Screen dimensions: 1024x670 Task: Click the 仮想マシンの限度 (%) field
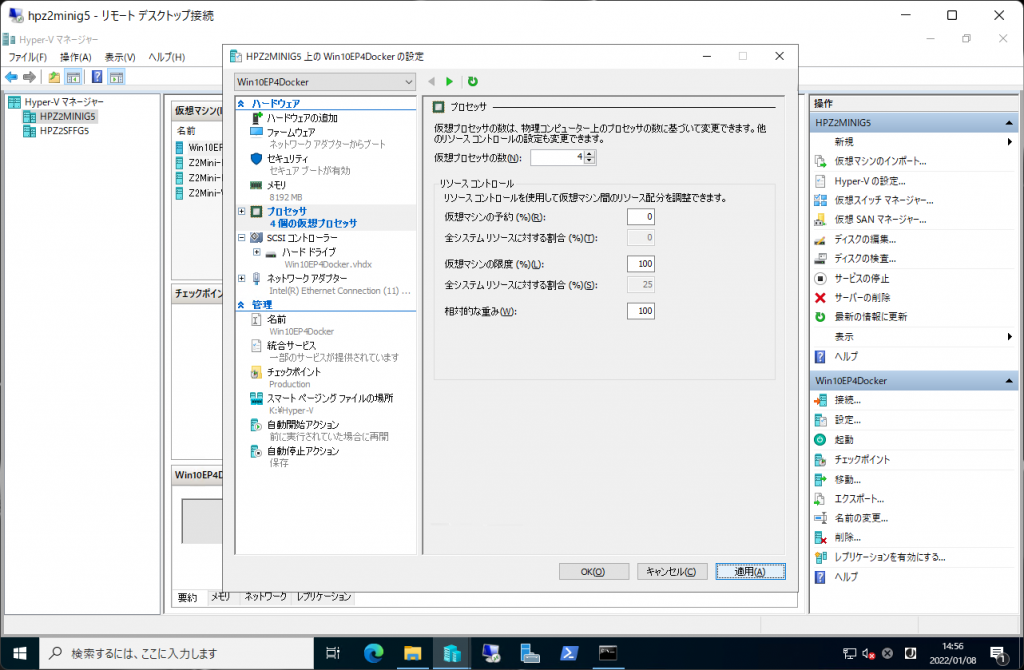[641, 264]
